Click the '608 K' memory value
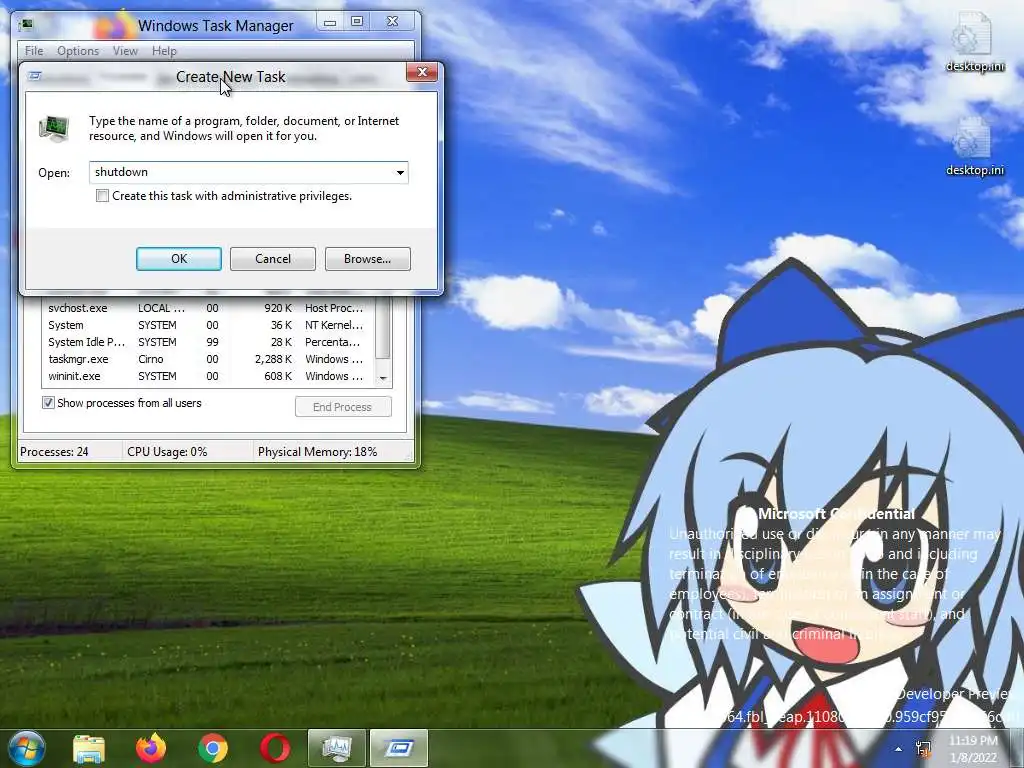Image resolution: width=1024 pixels, height=768 pixels. click(x=278, y=376)
